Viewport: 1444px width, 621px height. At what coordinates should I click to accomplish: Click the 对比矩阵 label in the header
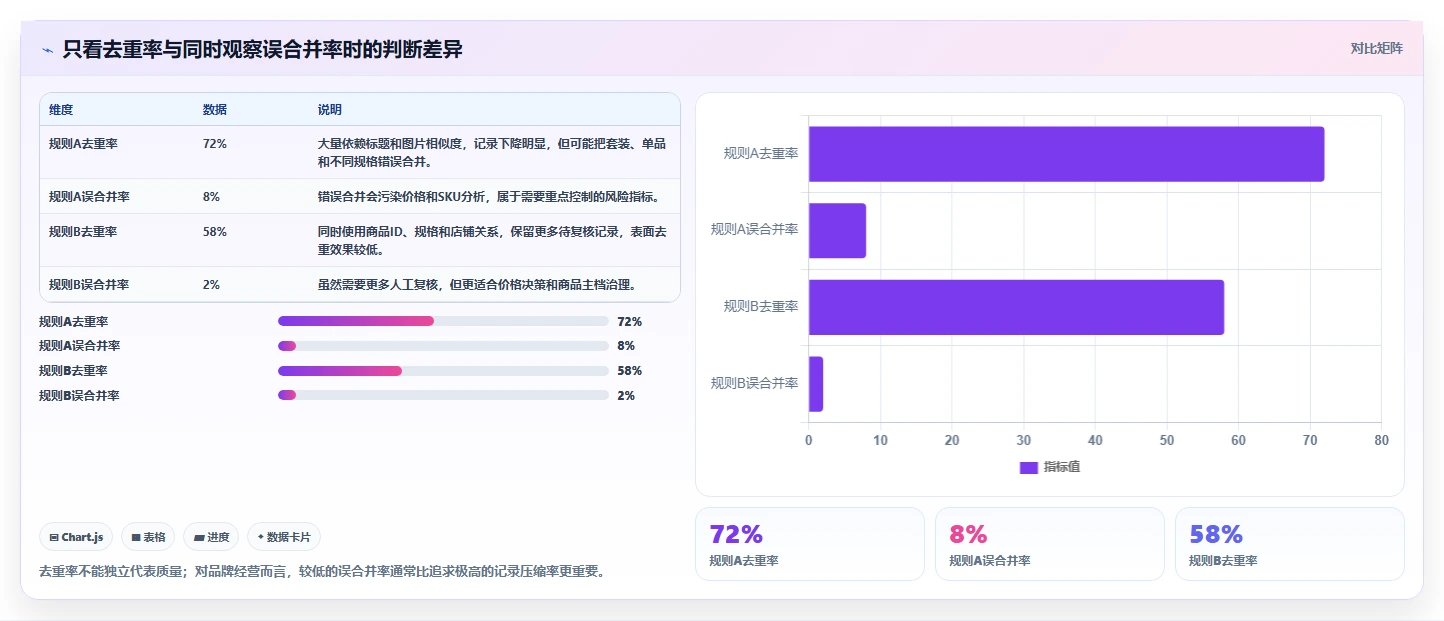click(1377, 48)
